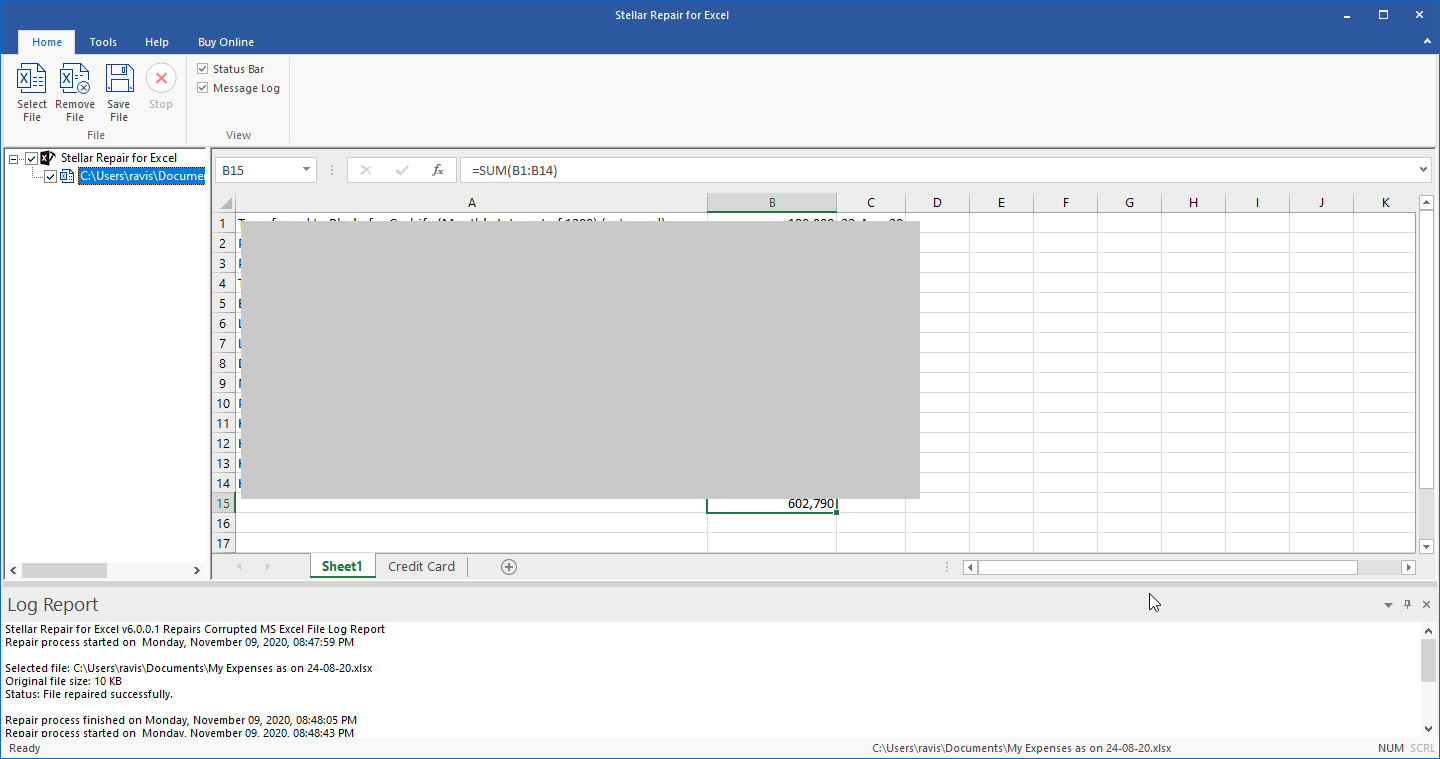The width and height of the screenshot is (1440, 759).
Task: Close the Log Report panel
Action: point(1425,605)
